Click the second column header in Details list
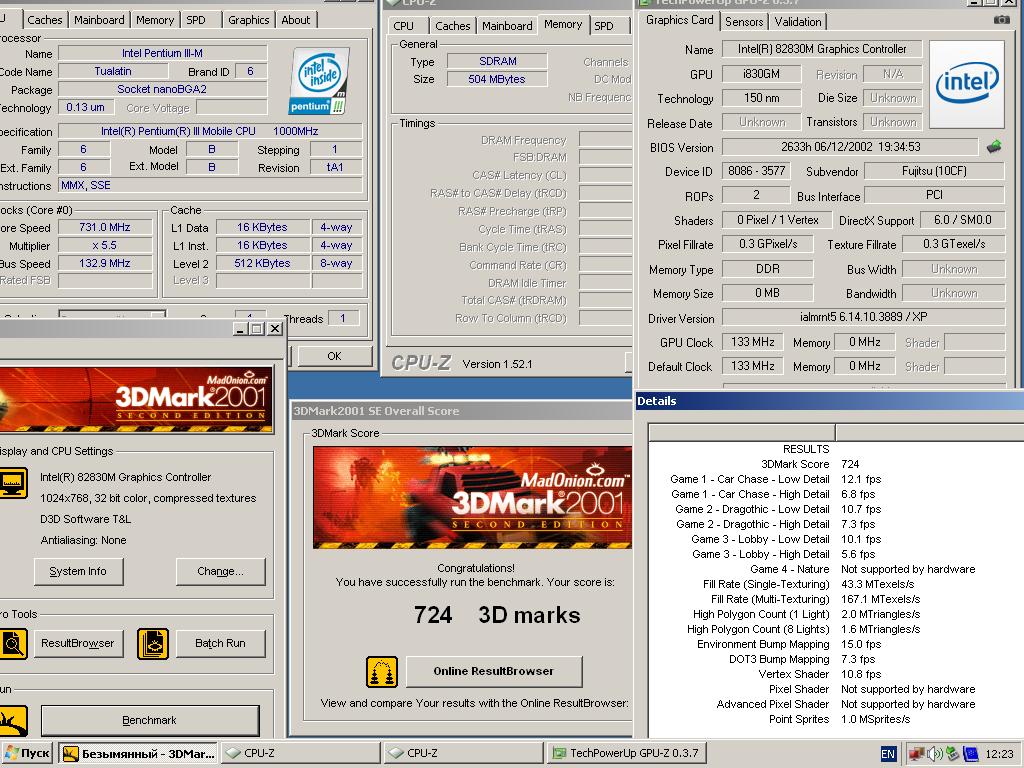This screenshot has height=768, width=1024. 930,432
